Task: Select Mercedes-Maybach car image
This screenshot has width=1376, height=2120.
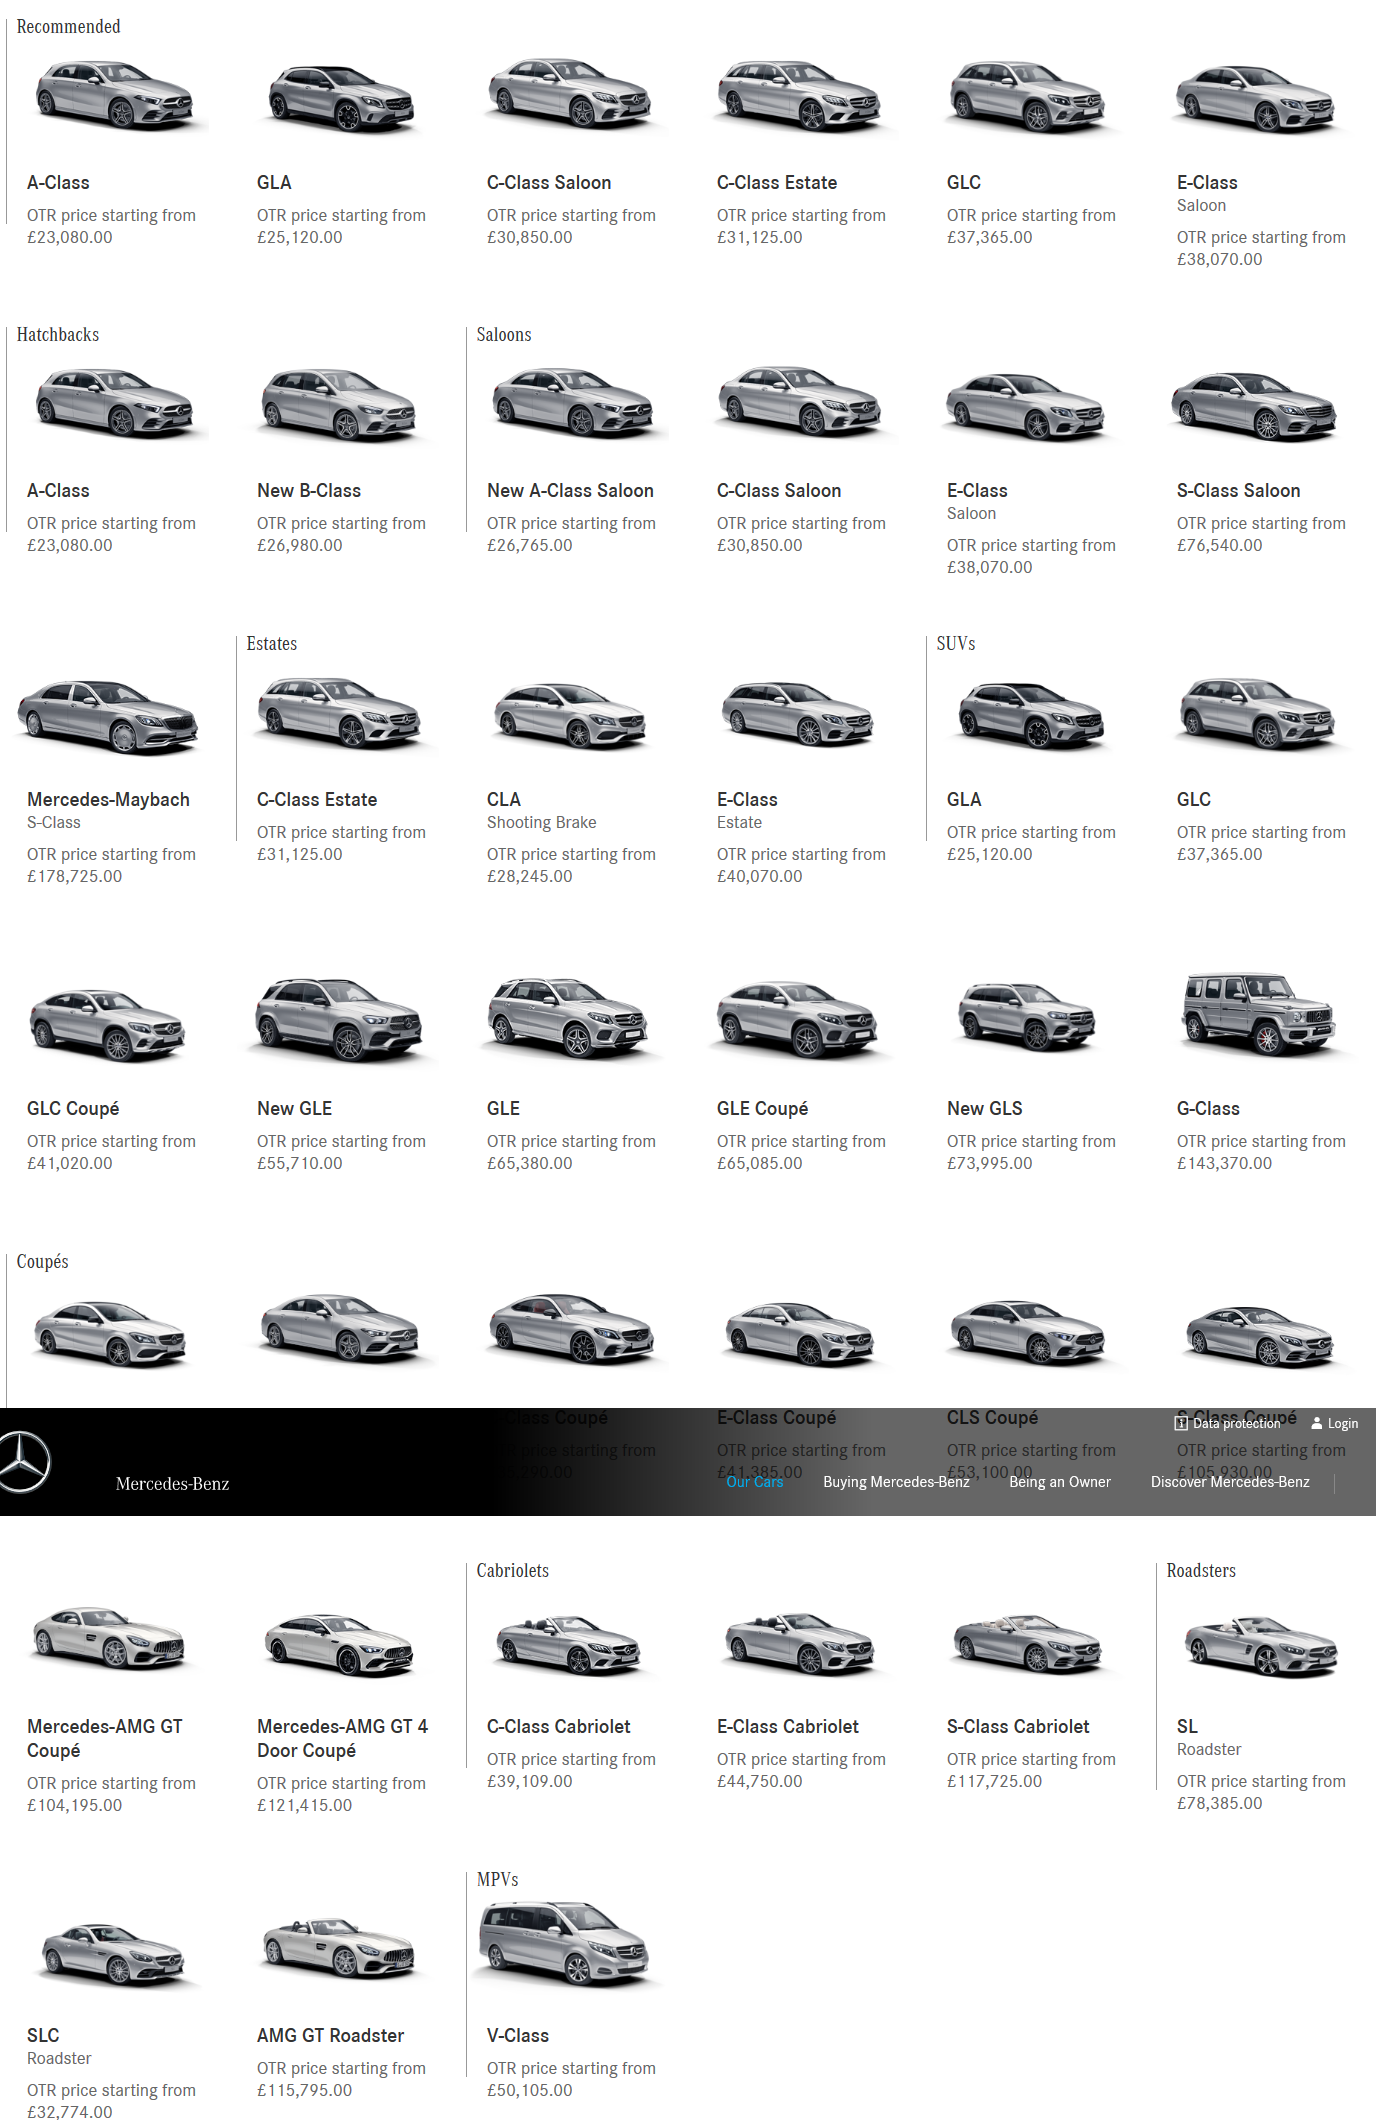Action: click(x=108, y=717)
